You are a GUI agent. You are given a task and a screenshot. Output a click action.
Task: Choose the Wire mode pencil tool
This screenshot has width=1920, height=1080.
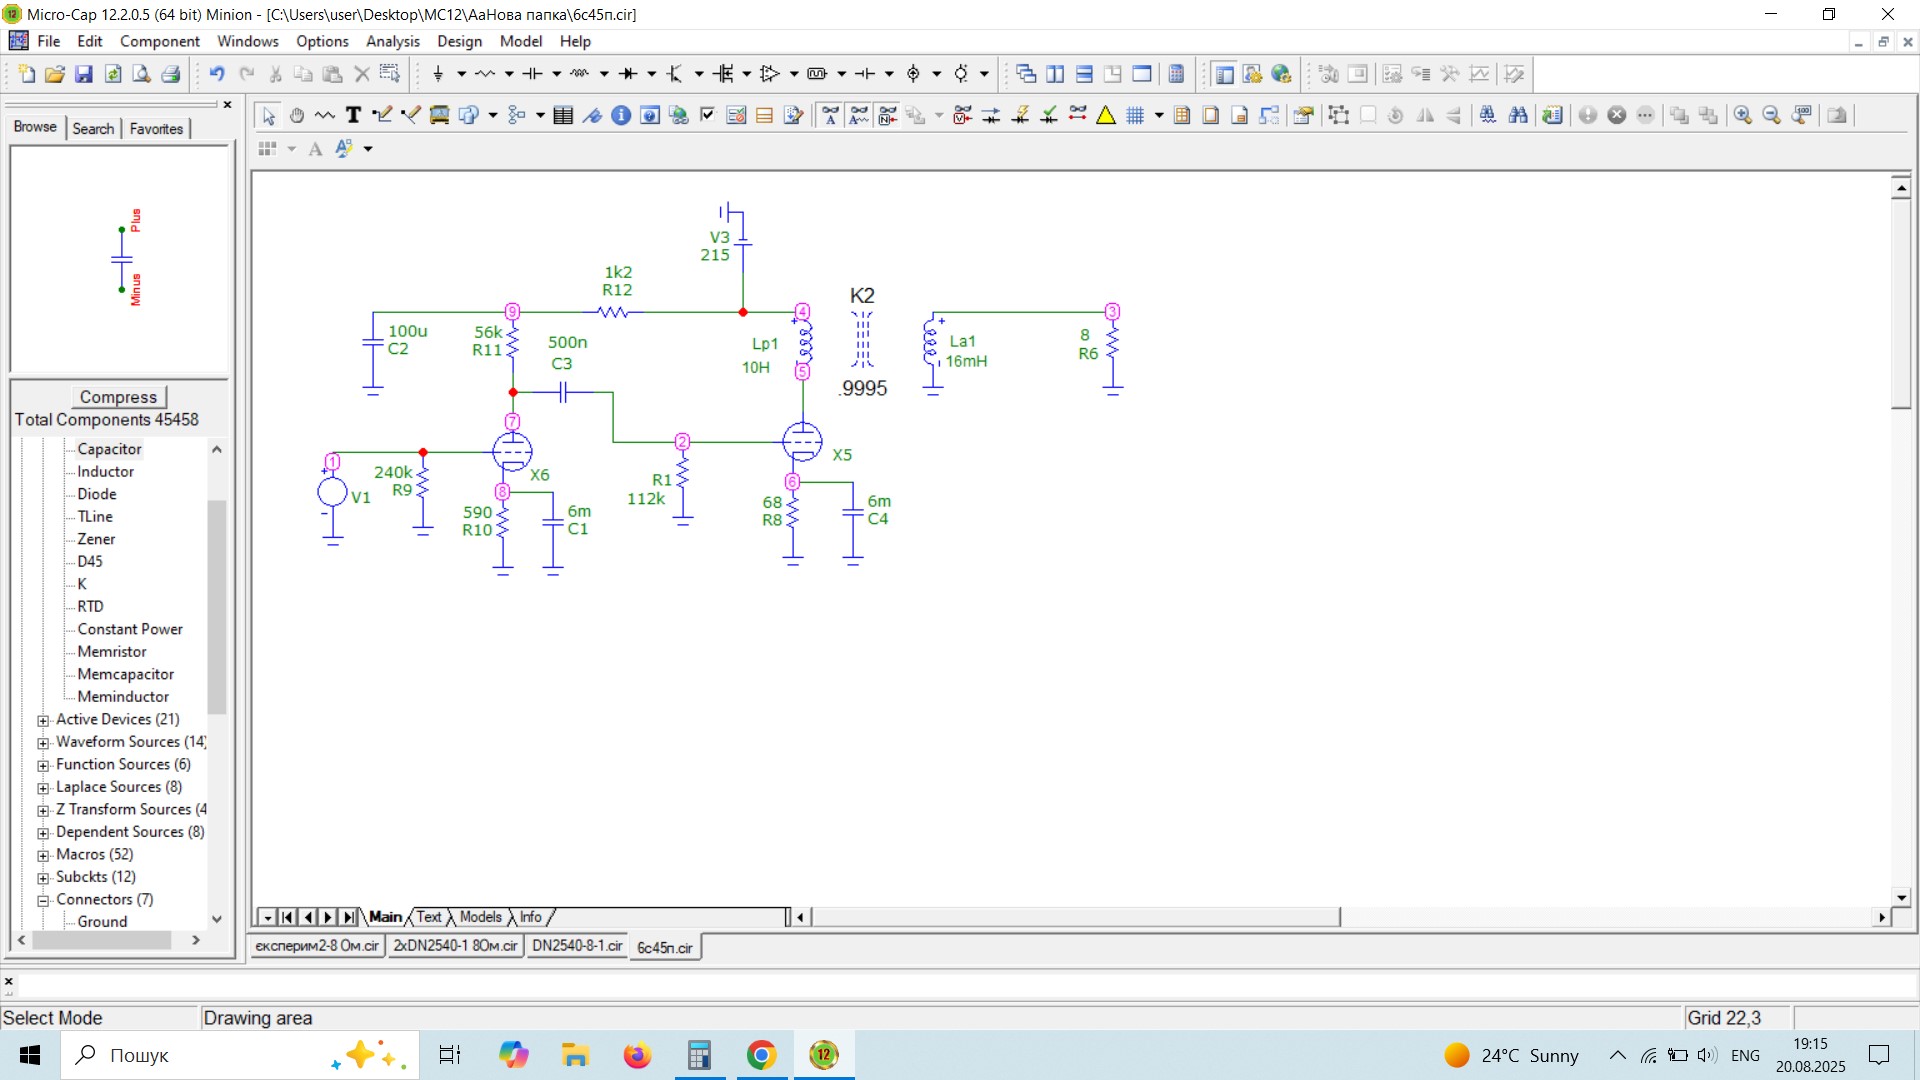(x=381, y=115)
